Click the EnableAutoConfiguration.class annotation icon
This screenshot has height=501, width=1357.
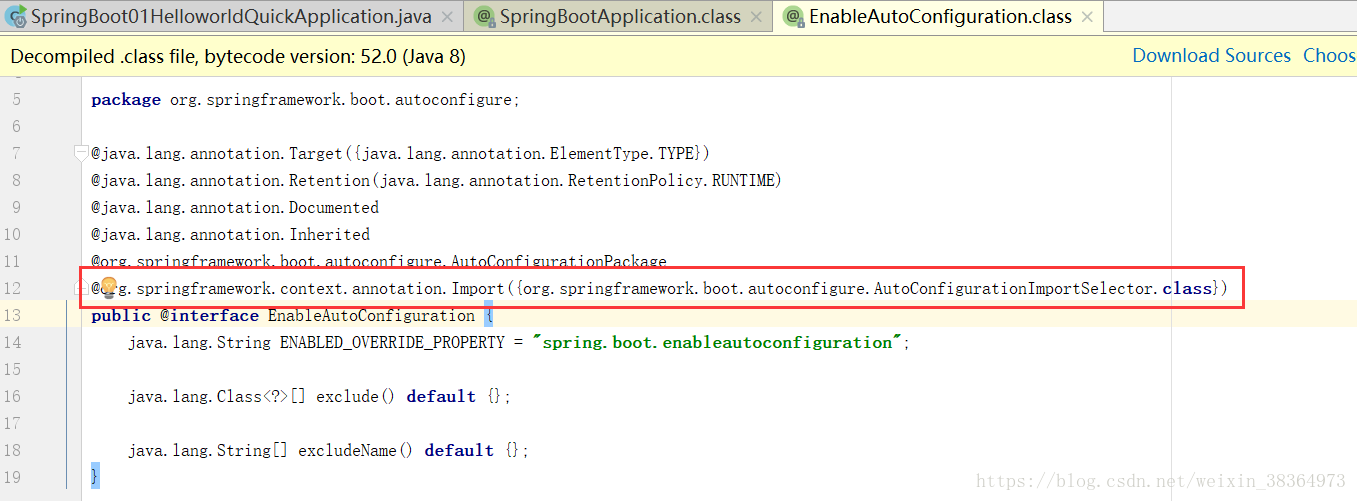point(793,16)
